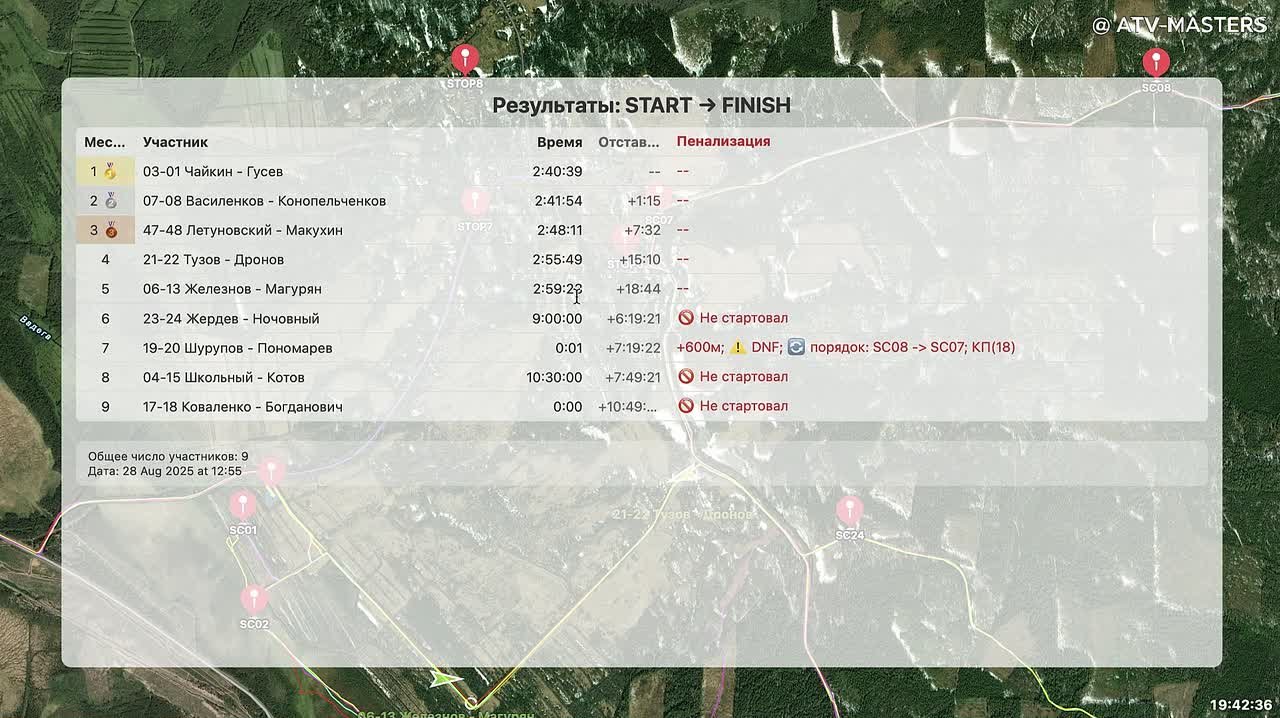Click the no-start icon in Жердев - Ночовный row
This screenshot has width=1280, height=718.
(686, 318)
